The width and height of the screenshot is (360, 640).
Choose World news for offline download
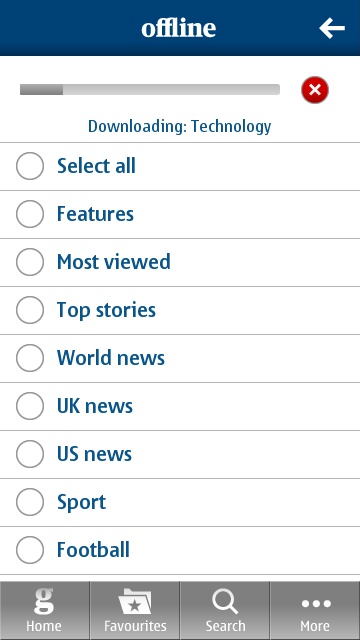[30, 358]
